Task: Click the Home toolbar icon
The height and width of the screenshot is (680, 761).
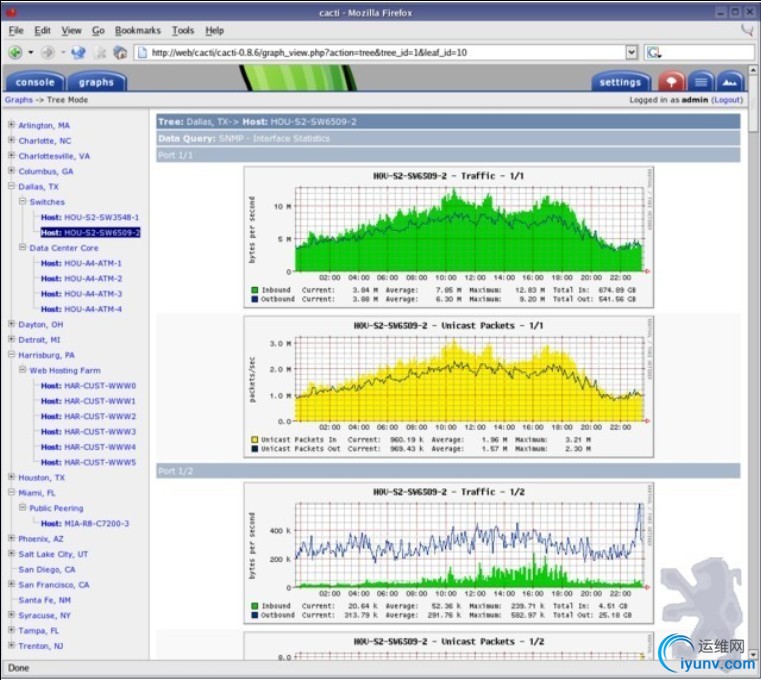Action: [x=120, y=52]
